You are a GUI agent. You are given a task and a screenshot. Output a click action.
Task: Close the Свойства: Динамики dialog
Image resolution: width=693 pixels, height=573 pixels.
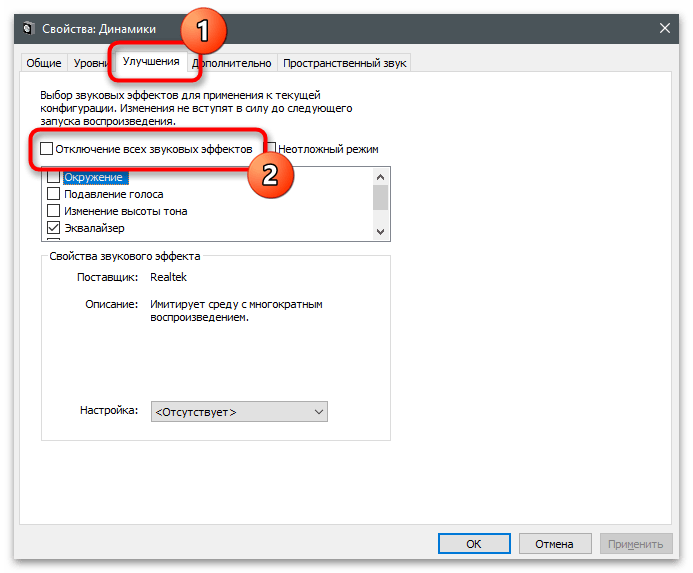(664, 28)
